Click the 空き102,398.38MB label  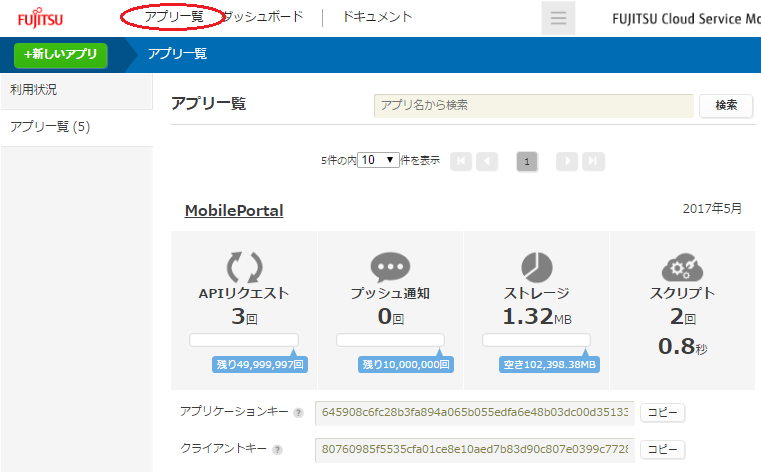point(549,364)
